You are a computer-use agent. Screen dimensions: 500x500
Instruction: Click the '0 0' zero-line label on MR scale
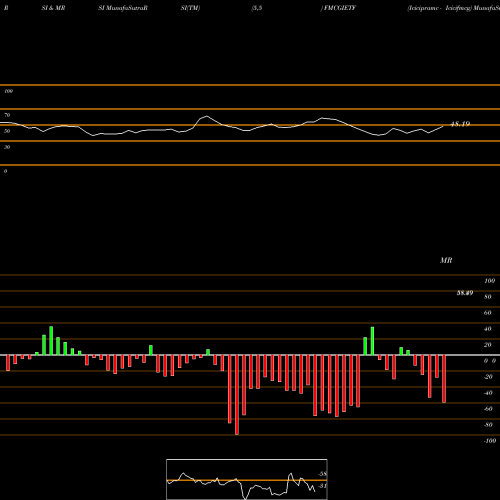[x=490, y=361]
